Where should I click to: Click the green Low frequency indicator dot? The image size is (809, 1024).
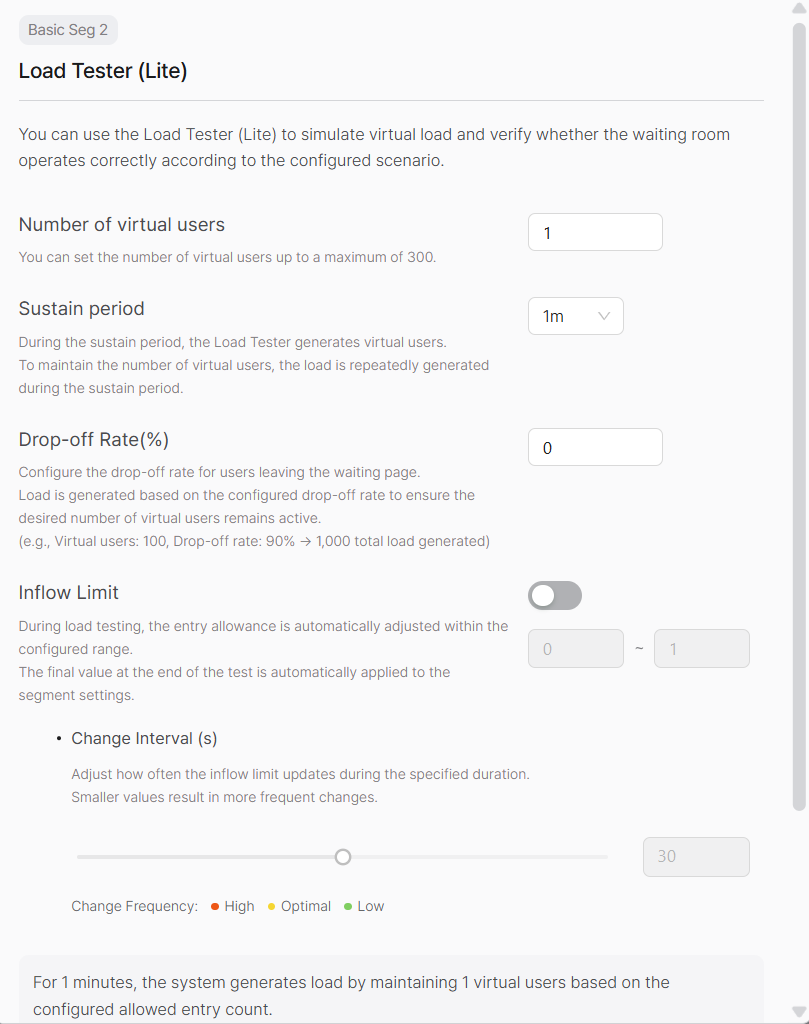point(347,906)
